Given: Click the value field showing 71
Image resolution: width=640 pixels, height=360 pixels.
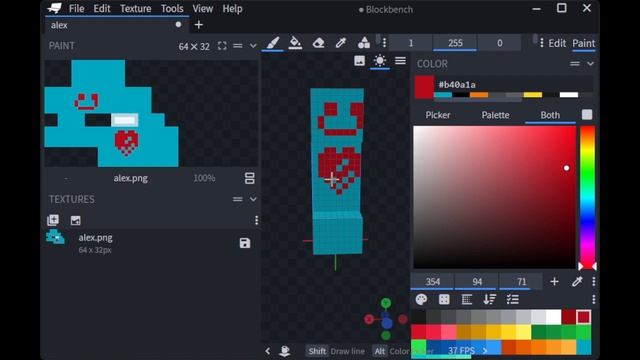Looking at the screenshot, I should (521, 282).
